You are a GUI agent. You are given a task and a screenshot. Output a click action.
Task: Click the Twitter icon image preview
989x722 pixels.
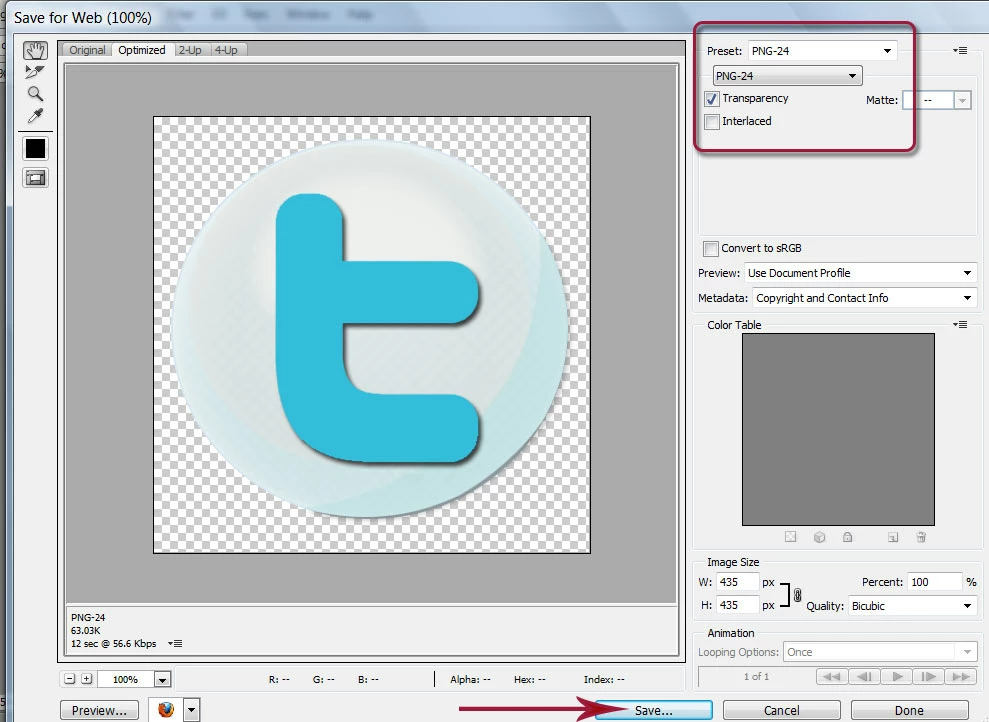(372, 334)
